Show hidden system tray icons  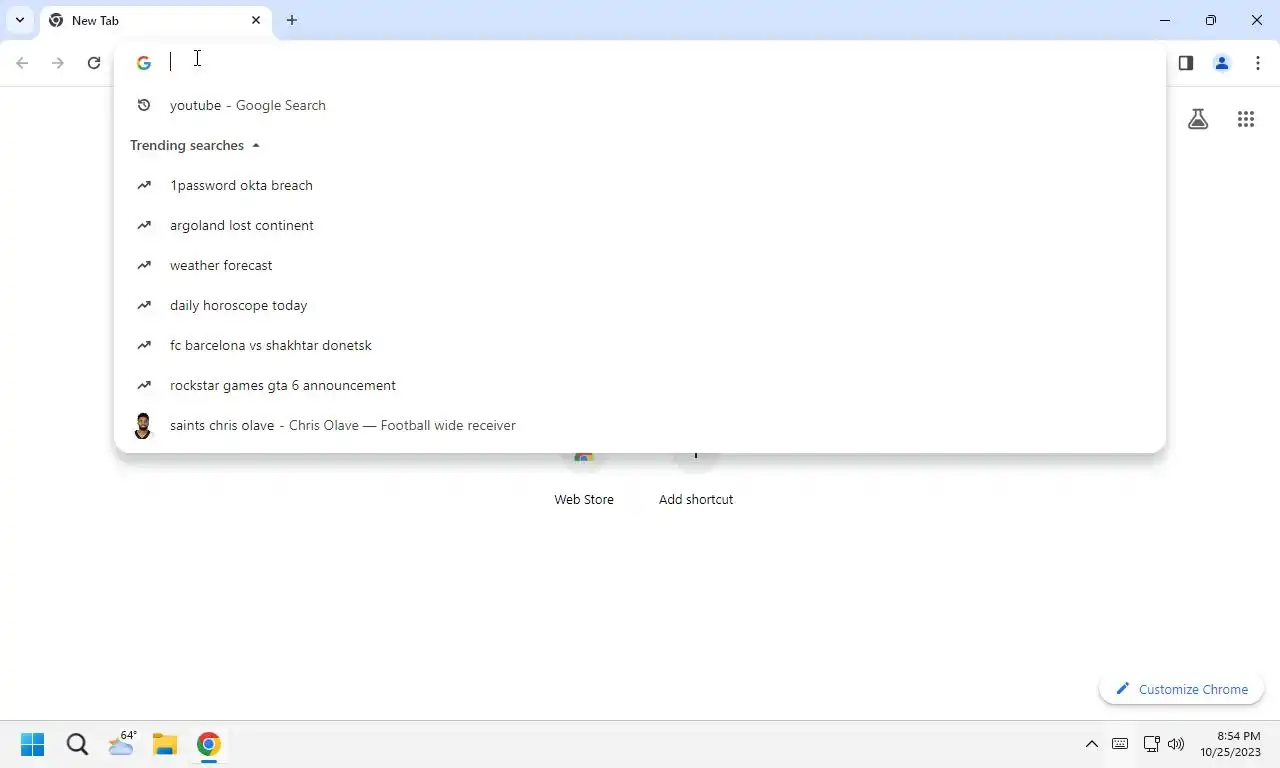pos(1092,744)
